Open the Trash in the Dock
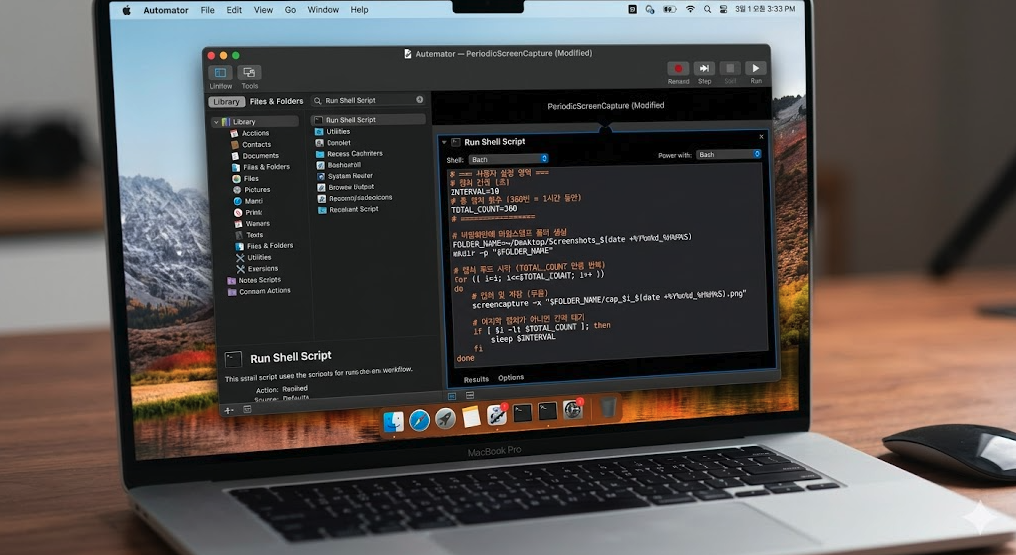The width and height of the screenshot is (1016, 555). [x=608, y=407]
